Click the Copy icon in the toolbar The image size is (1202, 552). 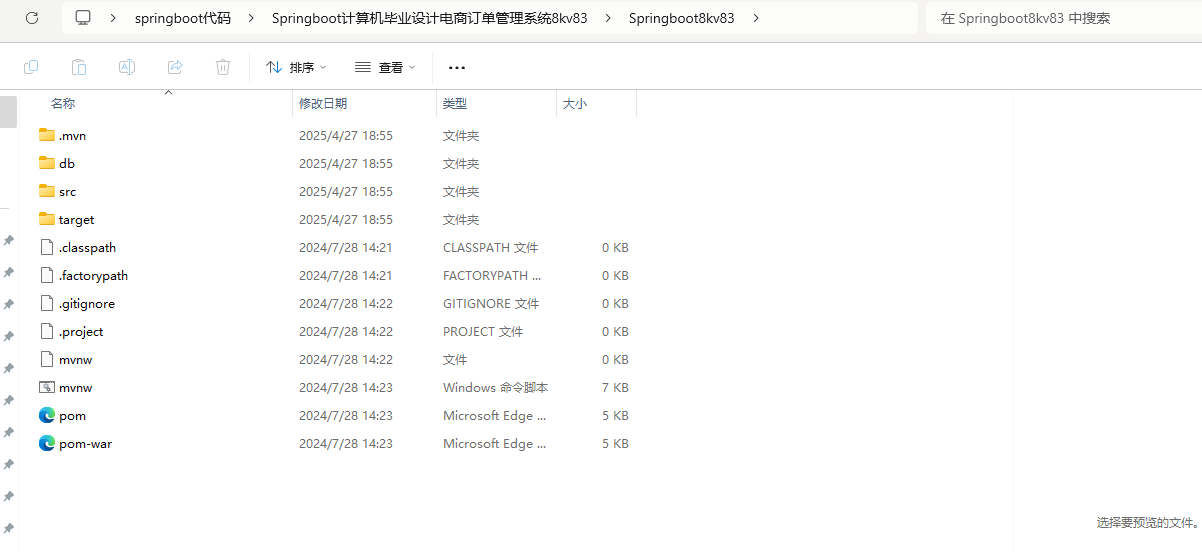pos(31,67)
